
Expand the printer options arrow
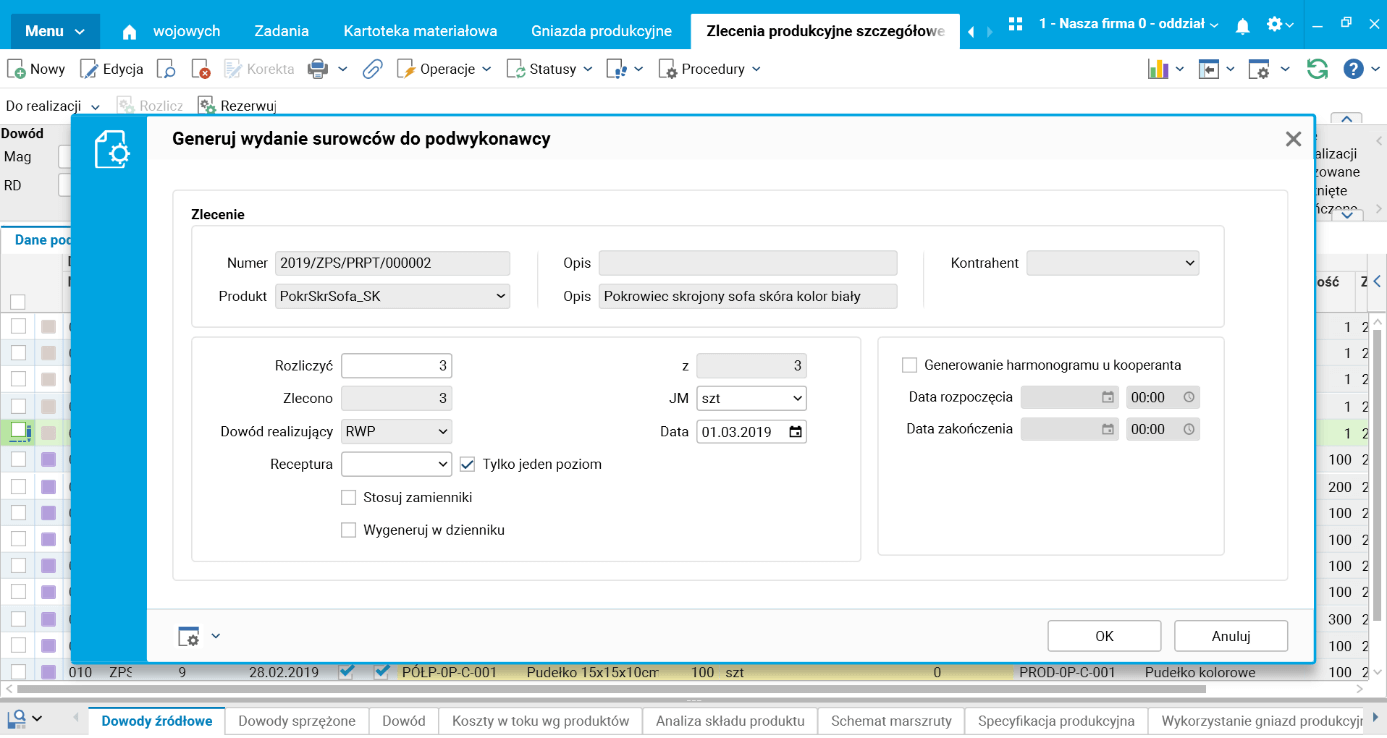click(342, 69)
